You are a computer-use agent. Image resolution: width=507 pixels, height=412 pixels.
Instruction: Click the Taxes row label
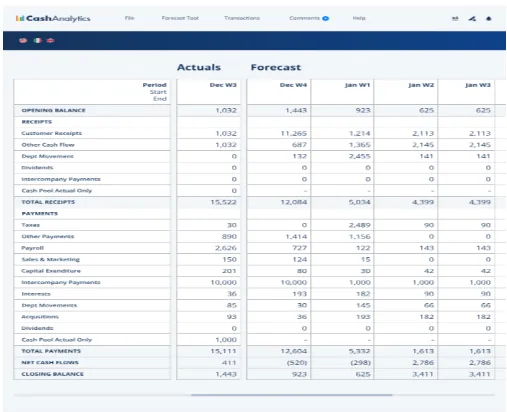click(31, 225)
